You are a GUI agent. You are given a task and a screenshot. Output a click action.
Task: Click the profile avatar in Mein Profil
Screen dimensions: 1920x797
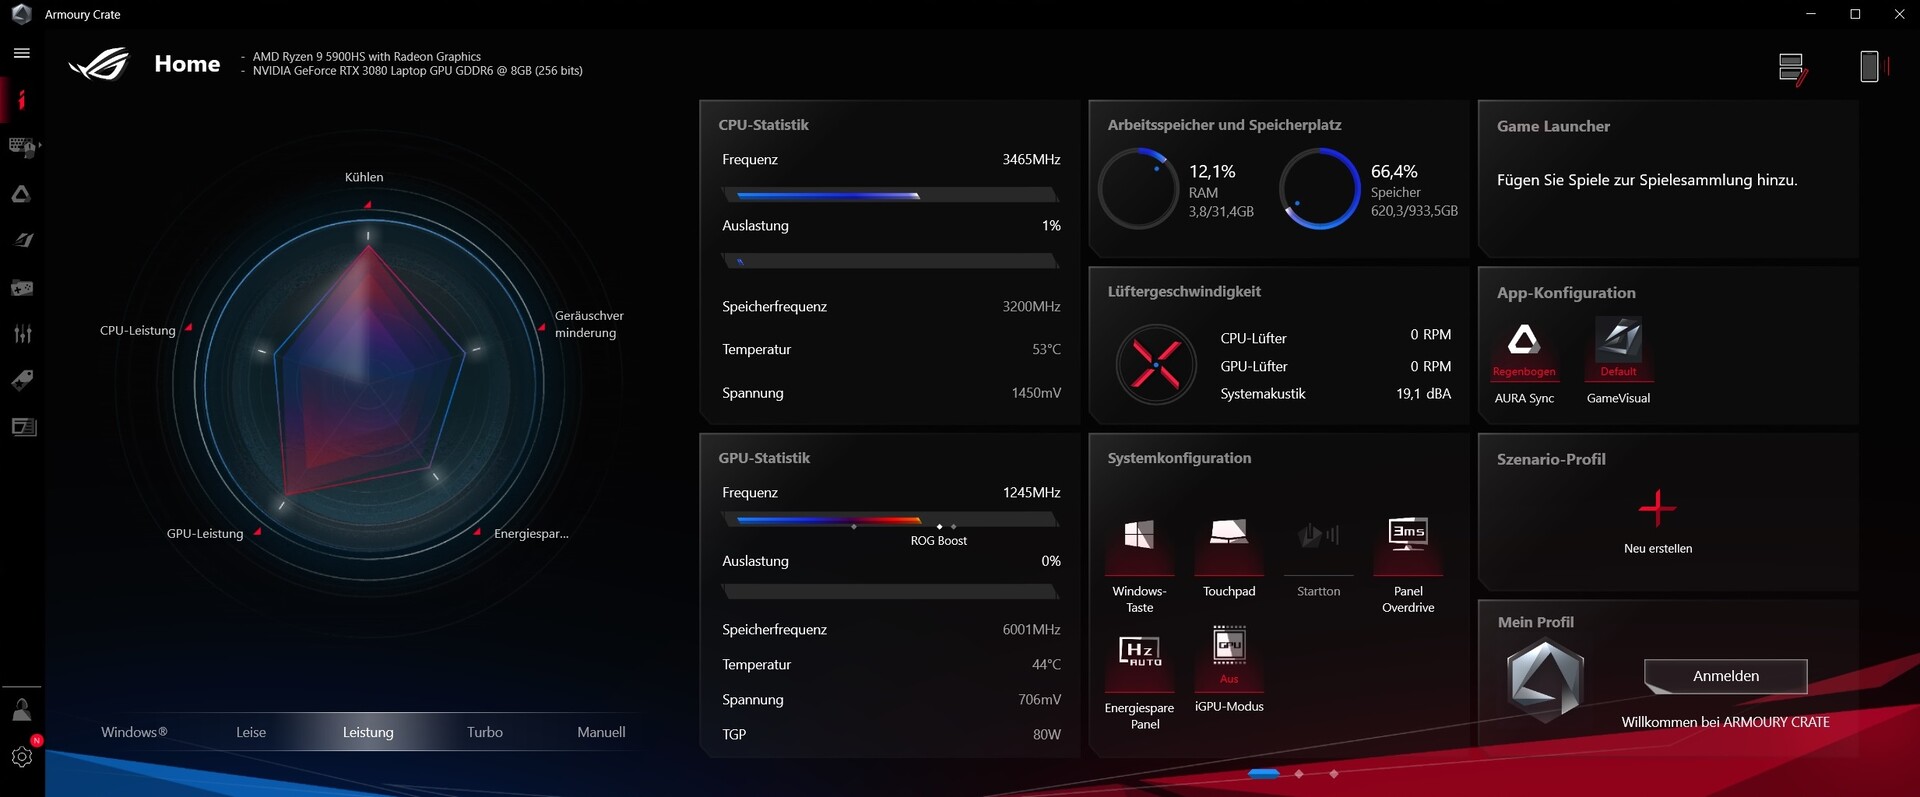1545,680
